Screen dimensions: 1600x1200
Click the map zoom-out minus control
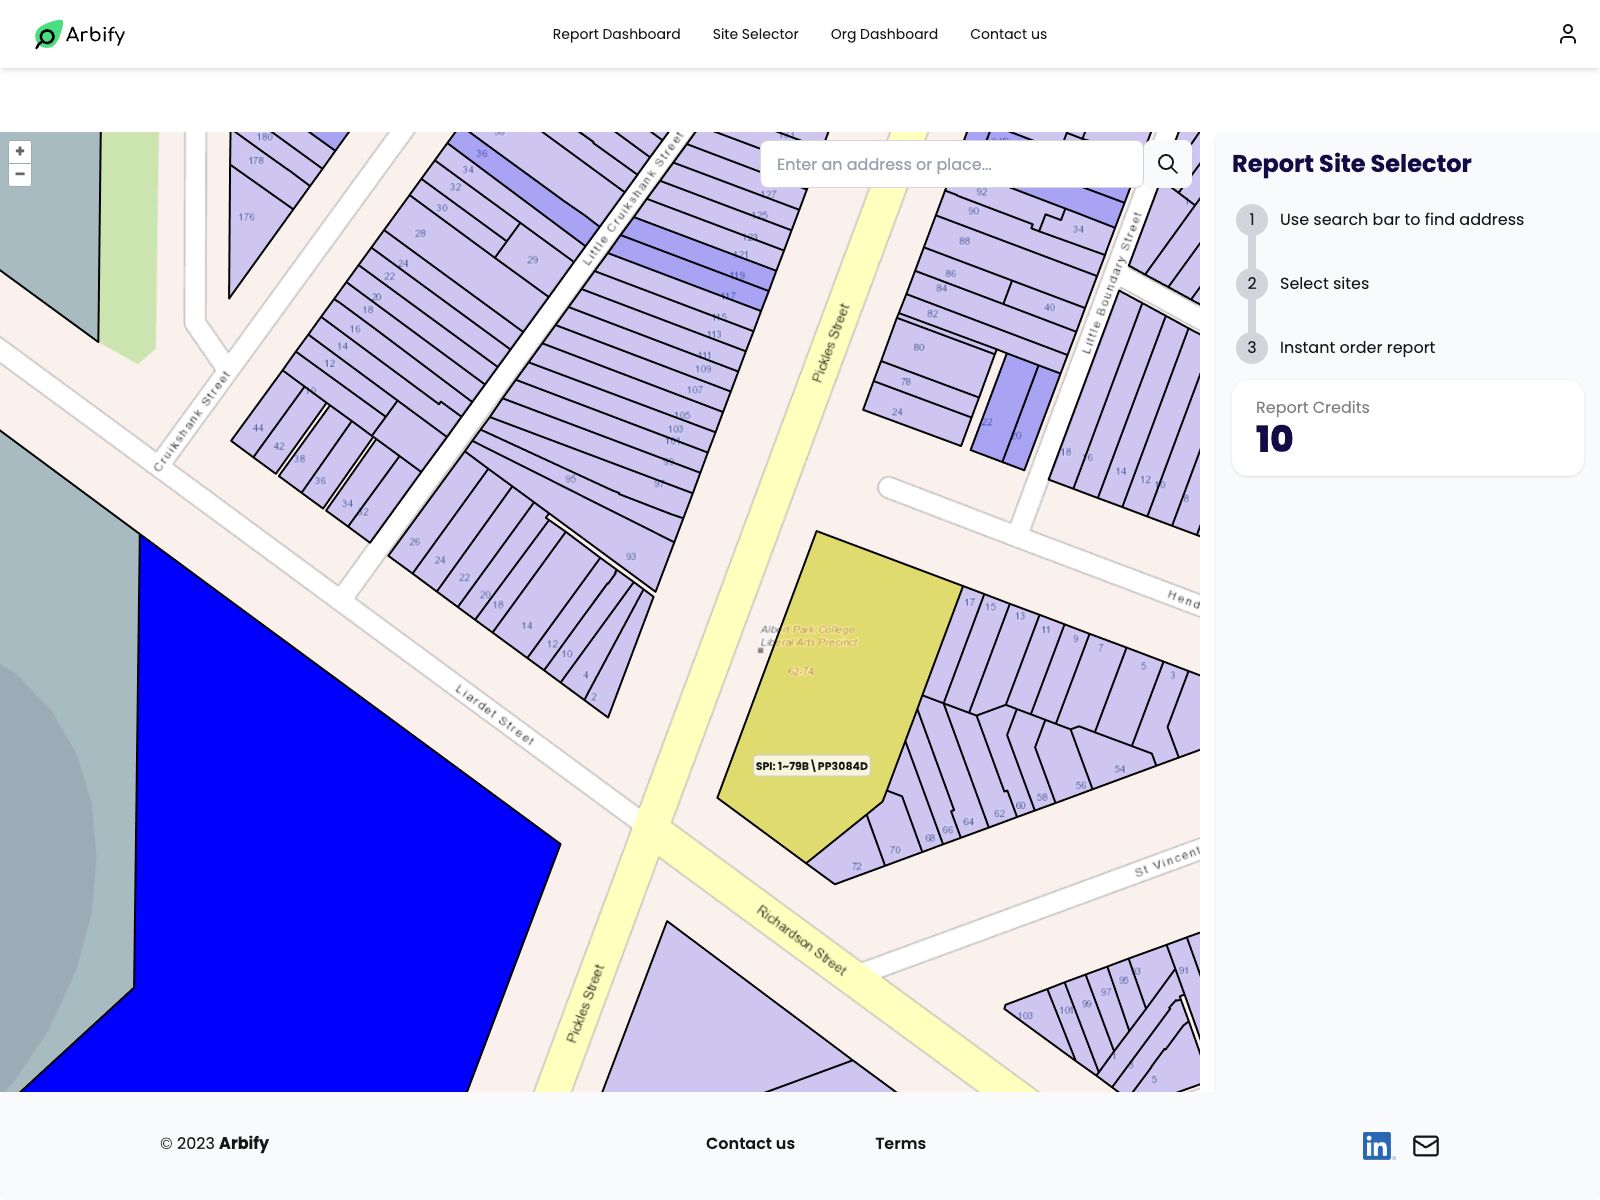tap(20, 174)
